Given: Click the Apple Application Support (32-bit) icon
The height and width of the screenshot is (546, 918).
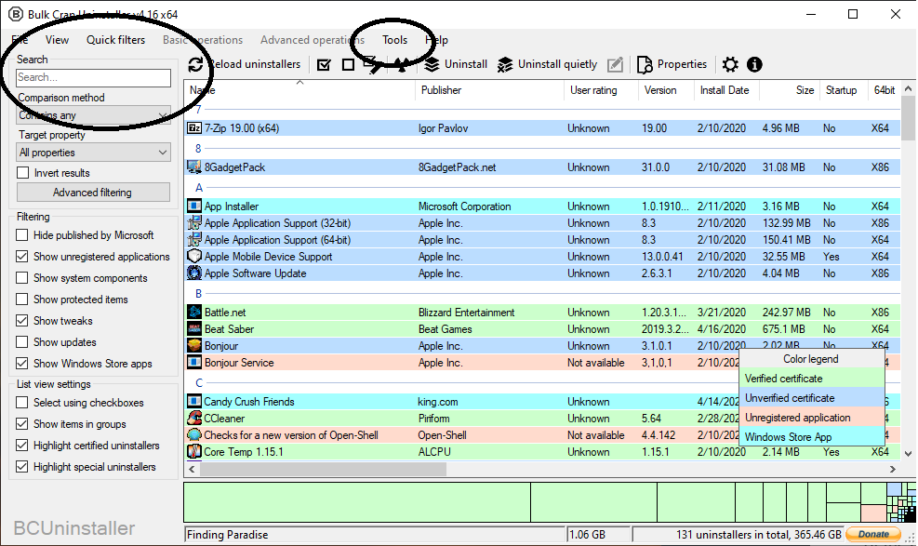Looking at the screenshot, I should 194,223.
